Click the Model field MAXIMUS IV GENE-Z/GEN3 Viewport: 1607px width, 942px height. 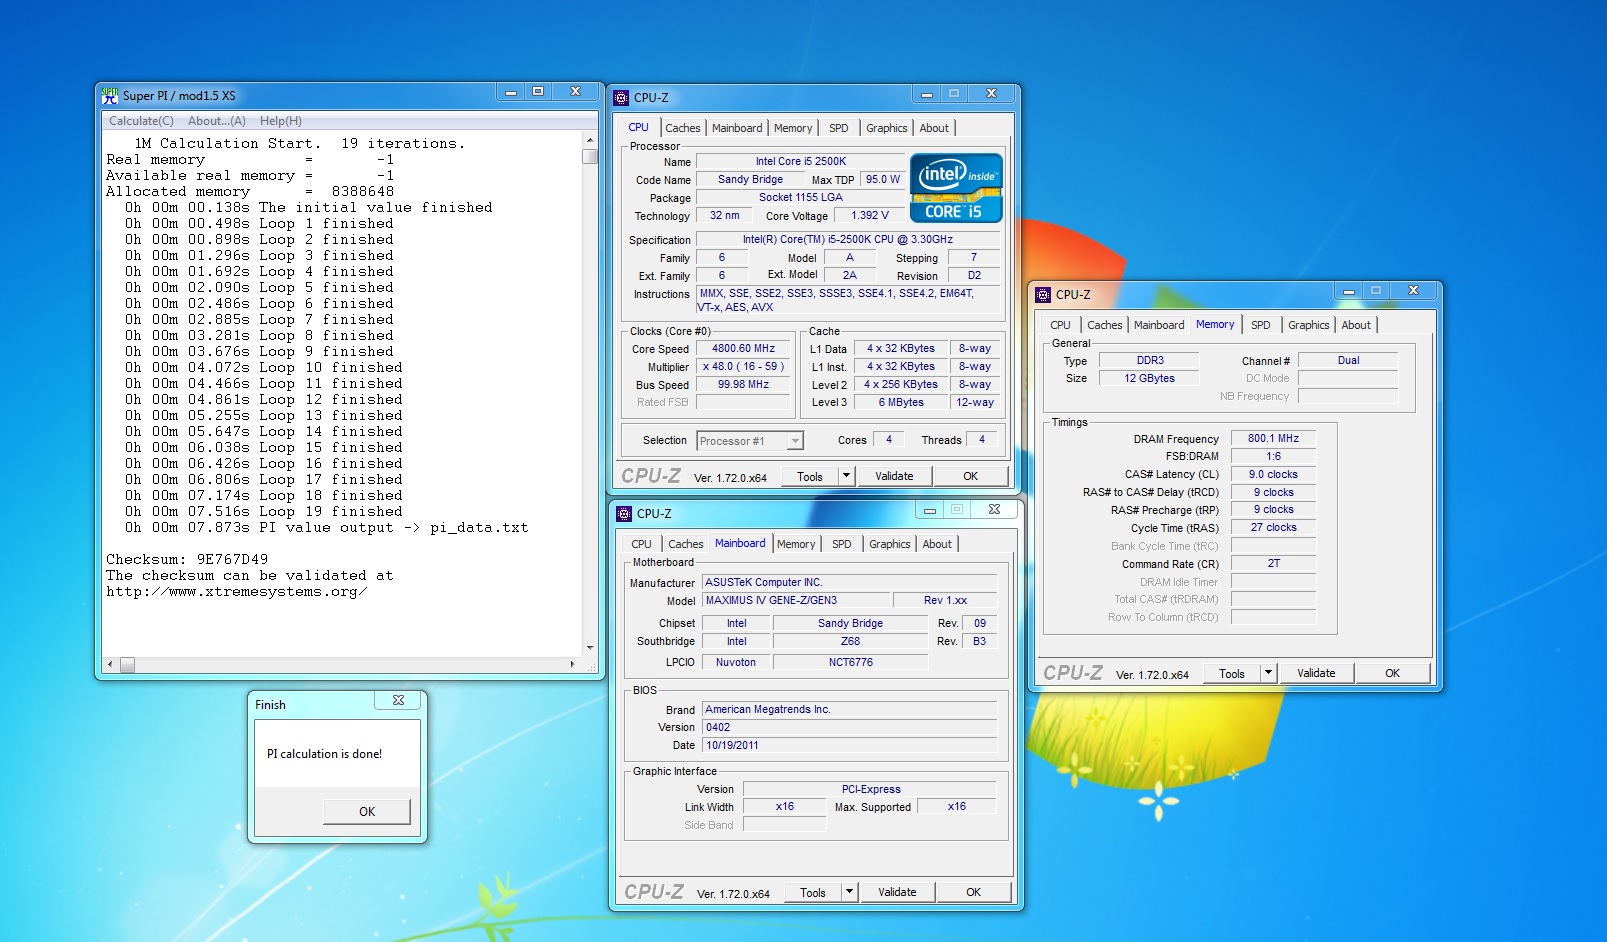(x=797, y=600)
